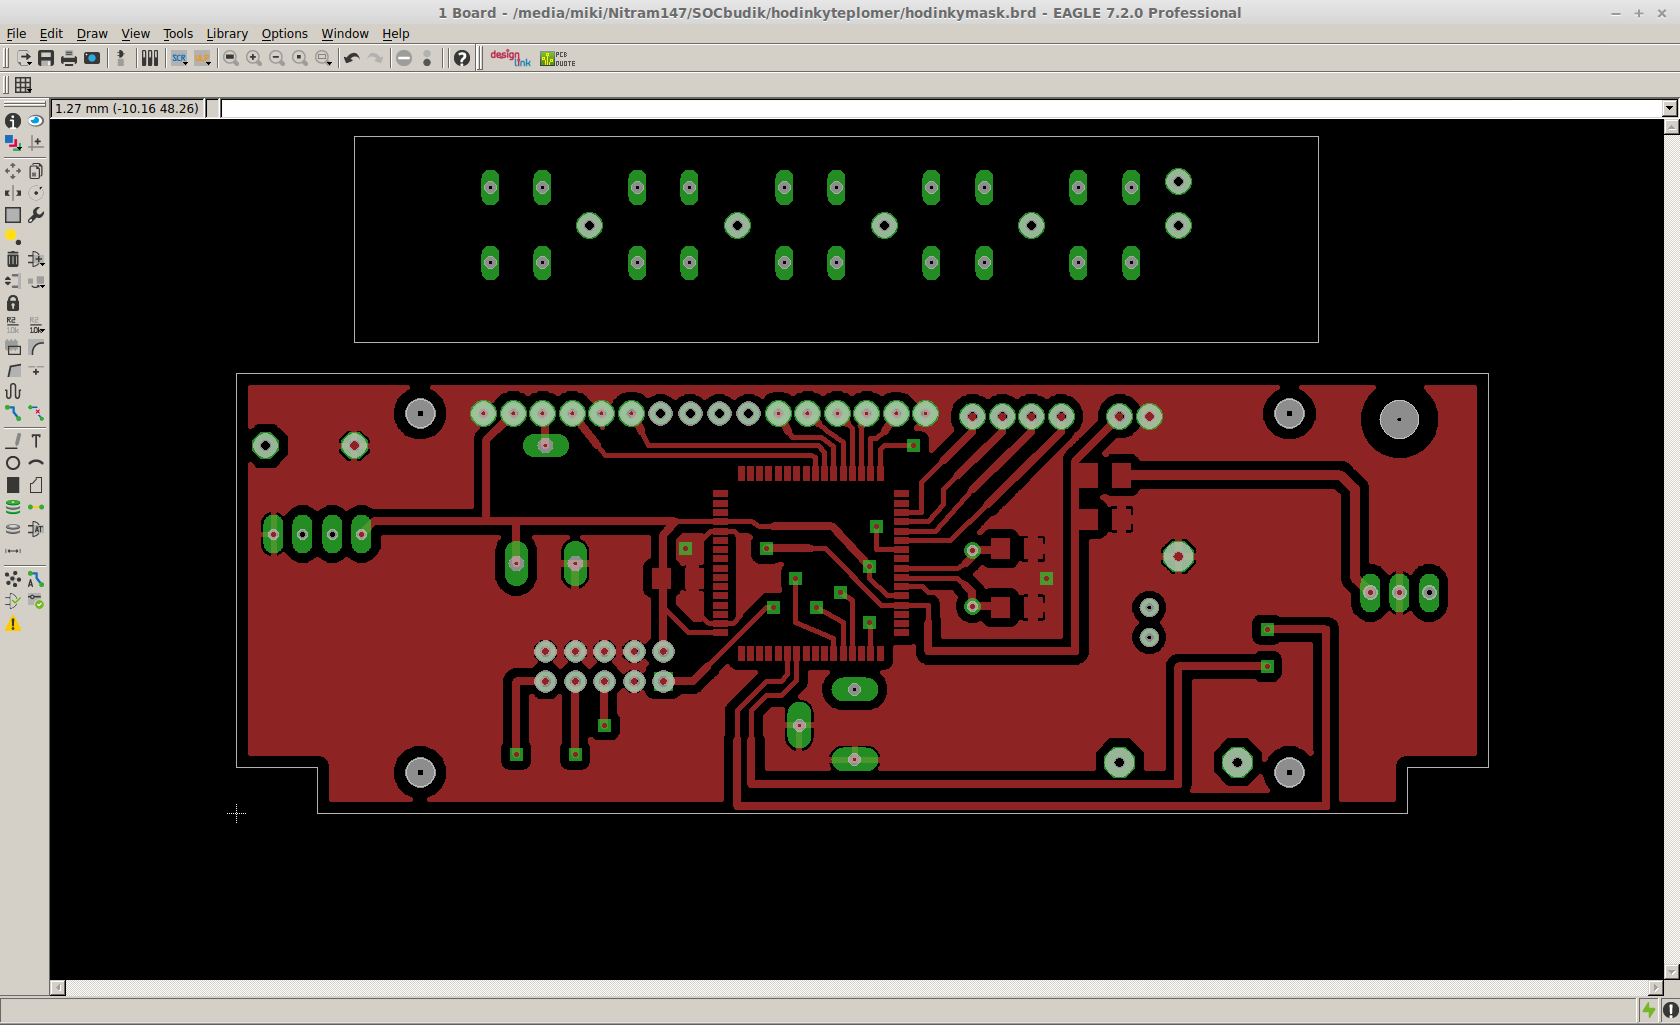Open the Grid settings dropdown
This screenshot has height=1025, width=1680.
coord(23,85)
